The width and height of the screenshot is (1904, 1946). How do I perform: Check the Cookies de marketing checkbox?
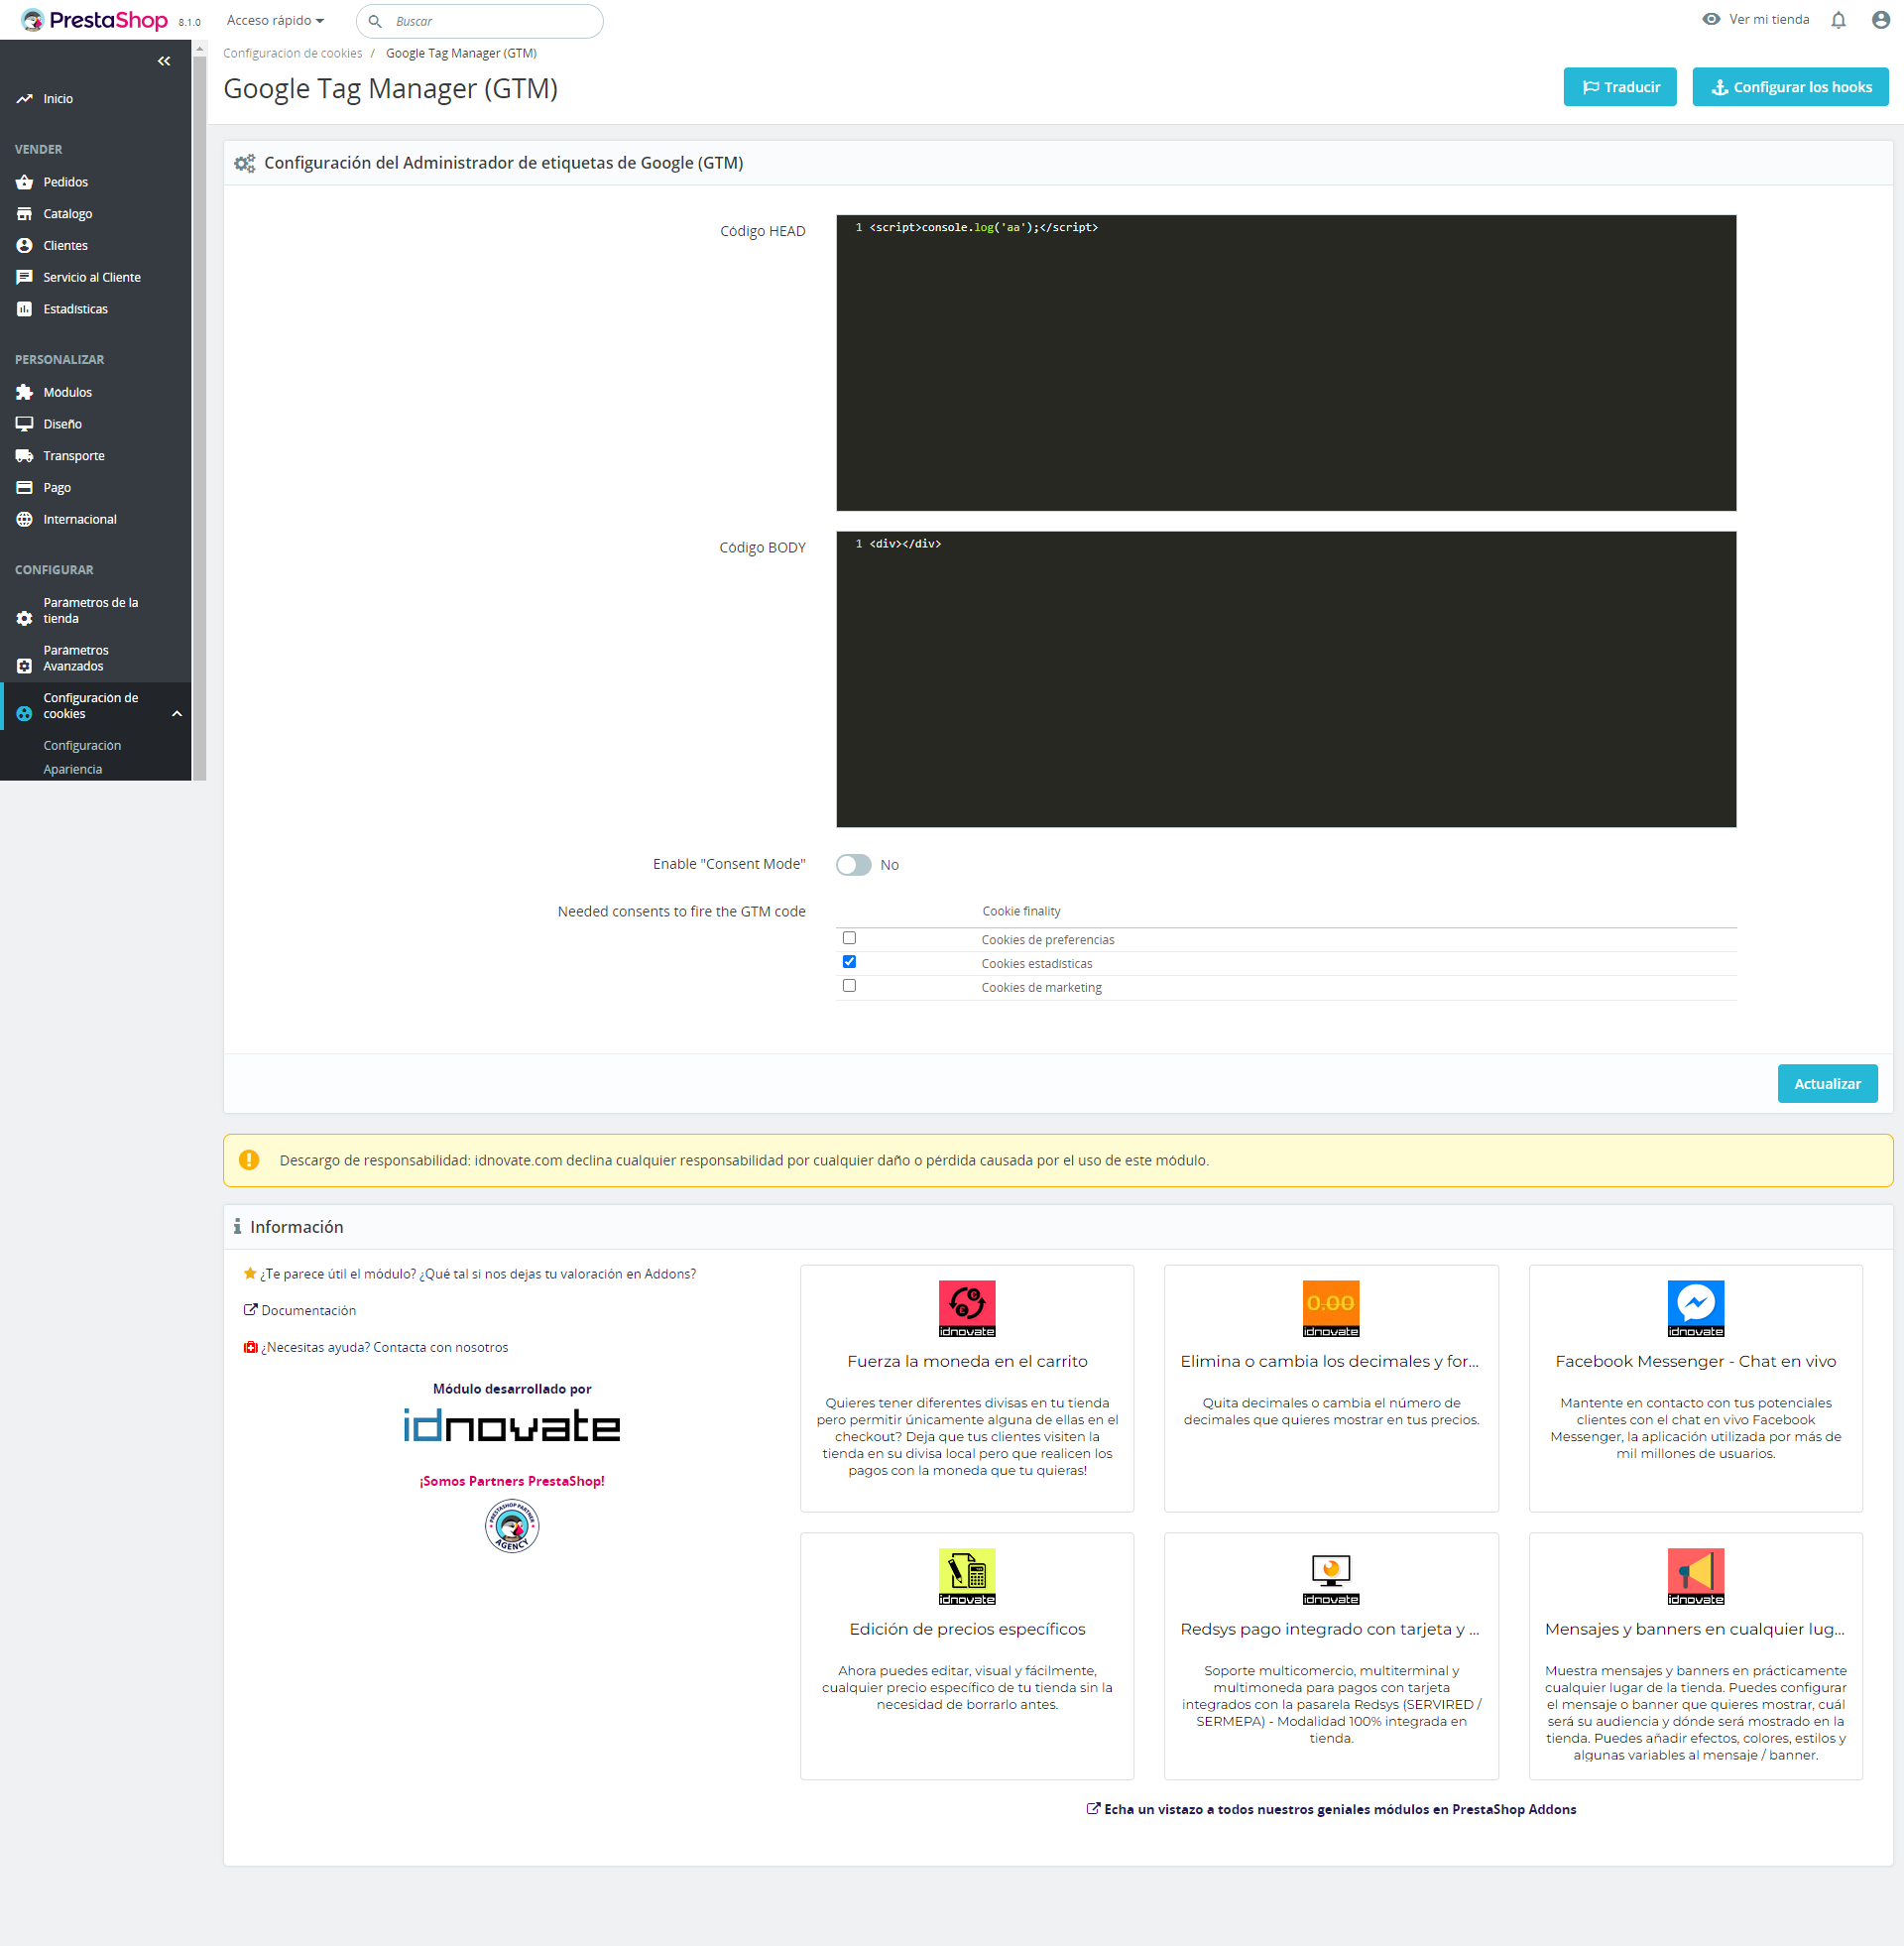click(849, 986)
